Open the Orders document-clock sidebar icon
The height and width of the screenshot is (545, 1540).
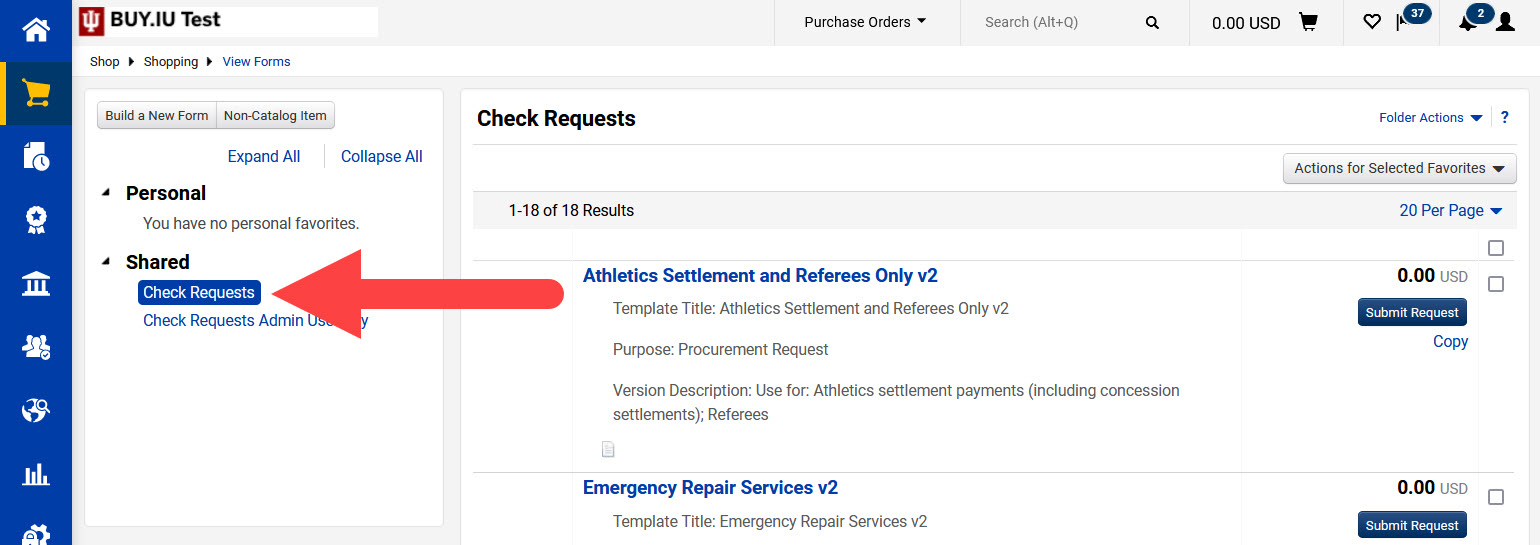click(36, 157)
